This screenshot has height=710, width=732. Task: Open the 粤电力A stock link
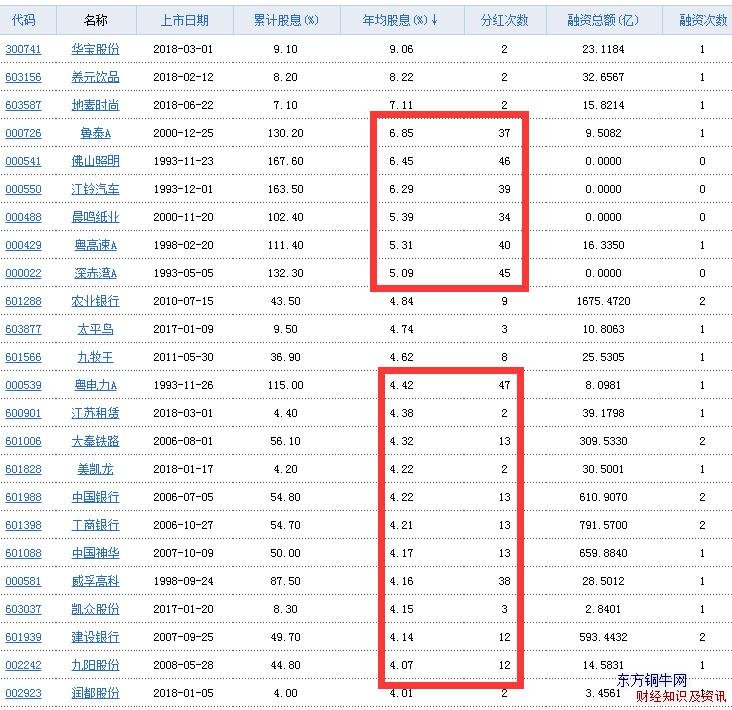pos(95,385)
